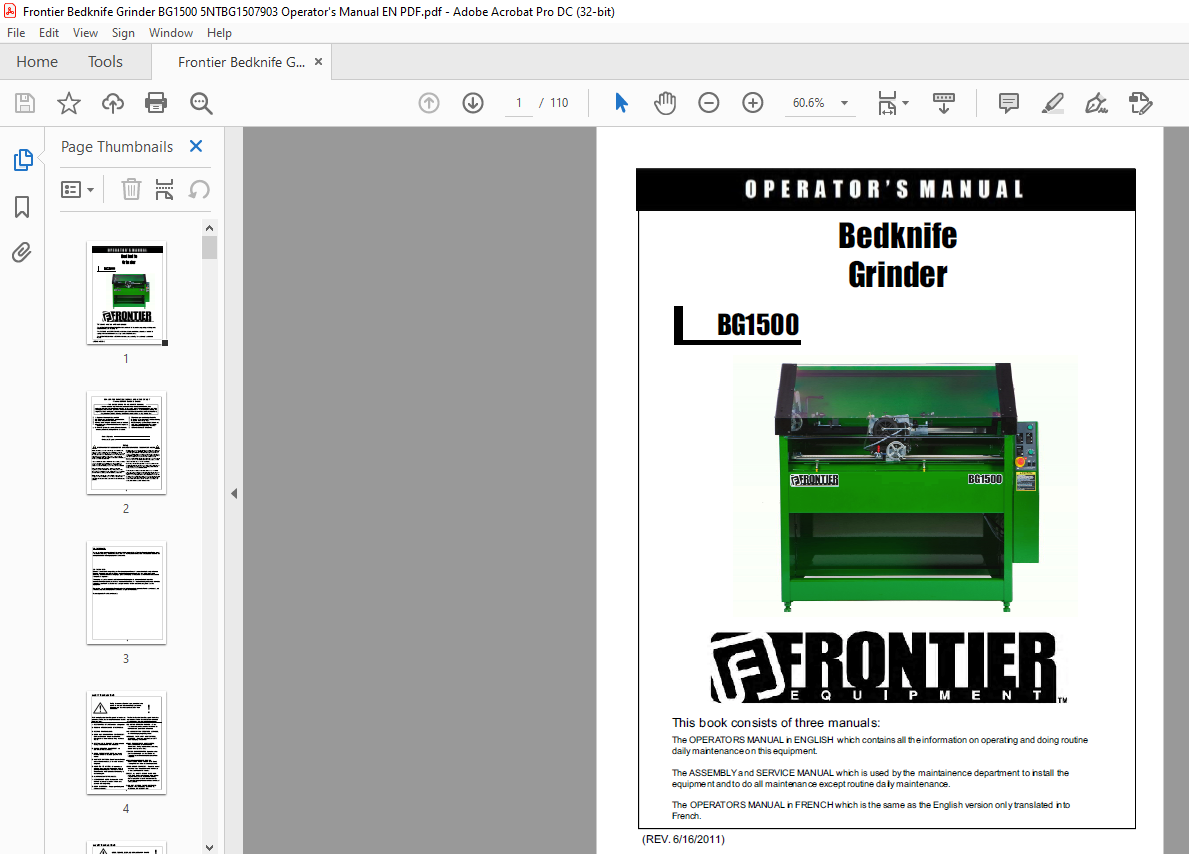The width and height of the screenshot is (1189, 854).
Task: Open the zoom level dropdown
Action: coord(844,102)
